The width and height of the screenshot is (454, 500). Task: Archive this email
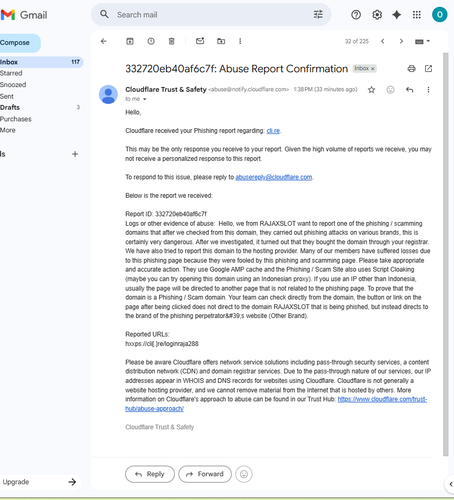click(x=130, y=41)
